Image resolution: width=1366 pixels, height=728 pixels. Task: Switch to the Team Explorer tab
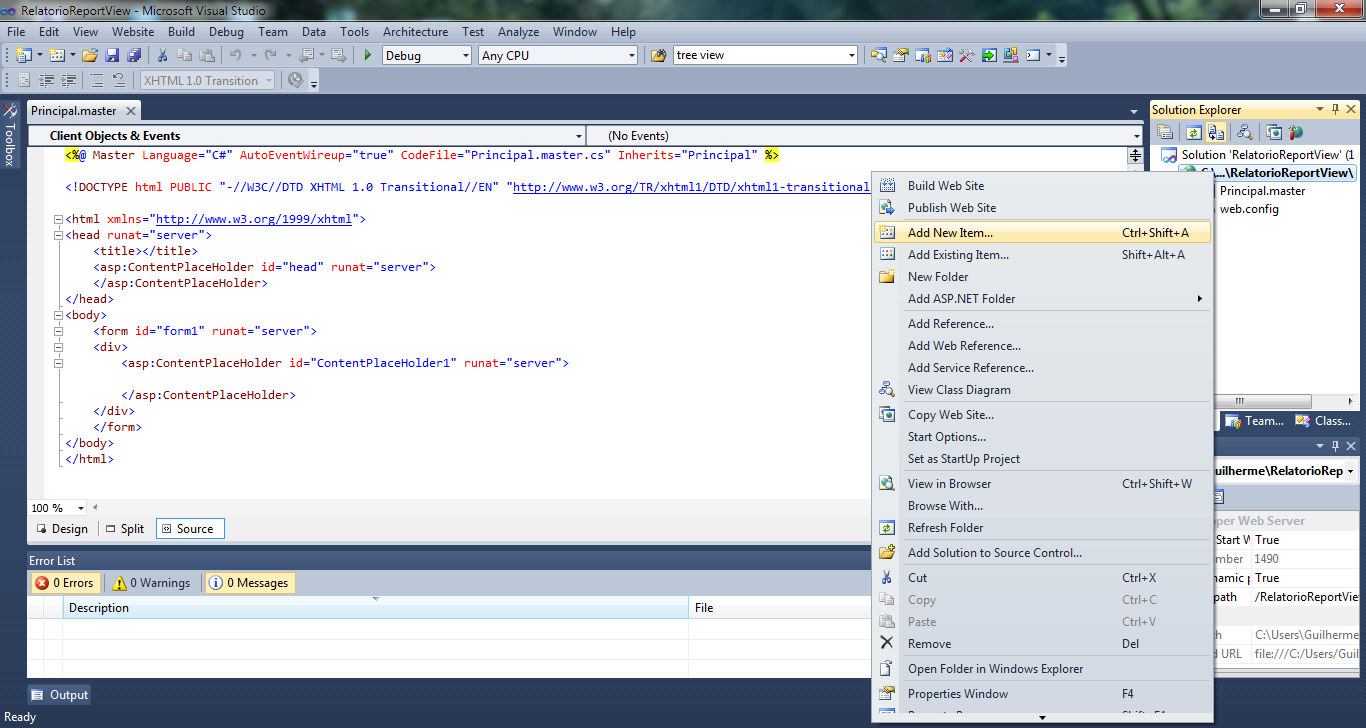[x=1255, y=421]
